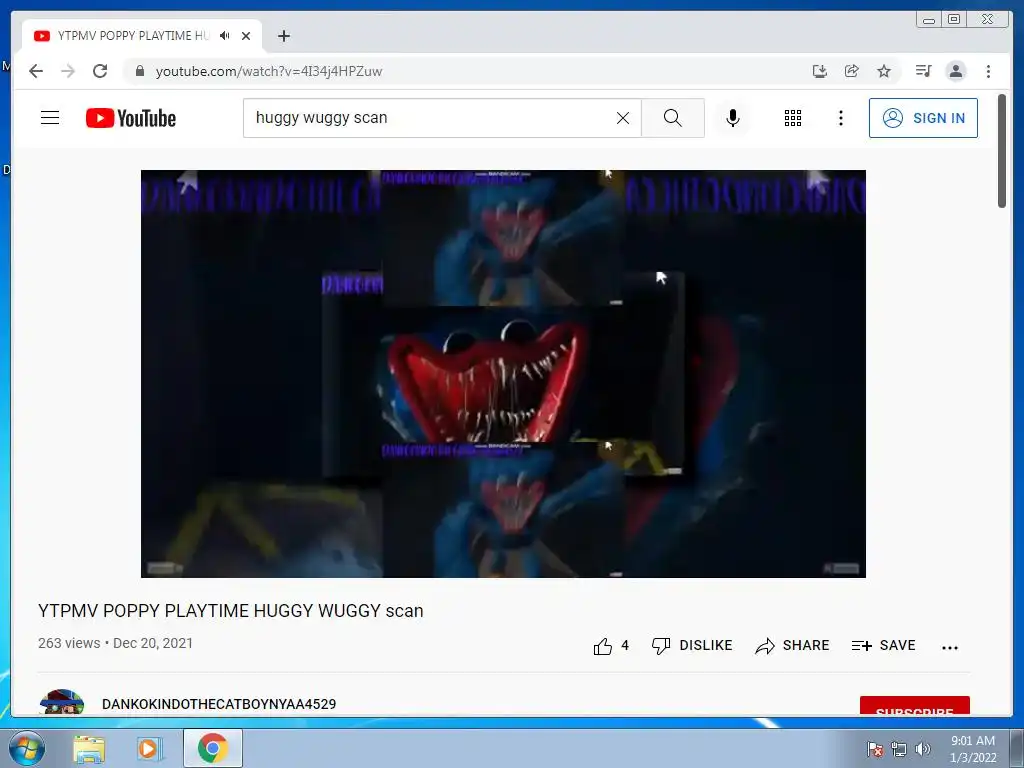1024x768 pixels.
Task: Open the YouTube apps grid
Action: (x=793, y=118)
